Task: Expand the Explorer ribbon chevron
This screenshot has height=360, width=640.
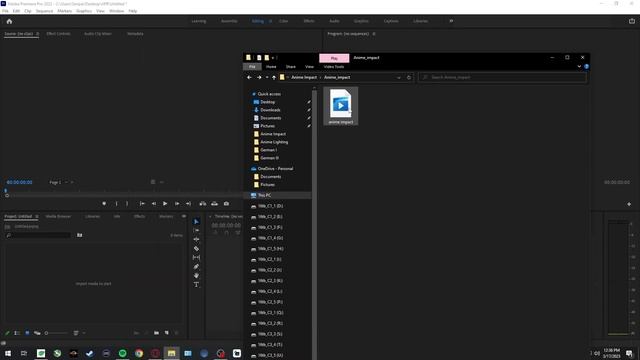Action: 579,67
